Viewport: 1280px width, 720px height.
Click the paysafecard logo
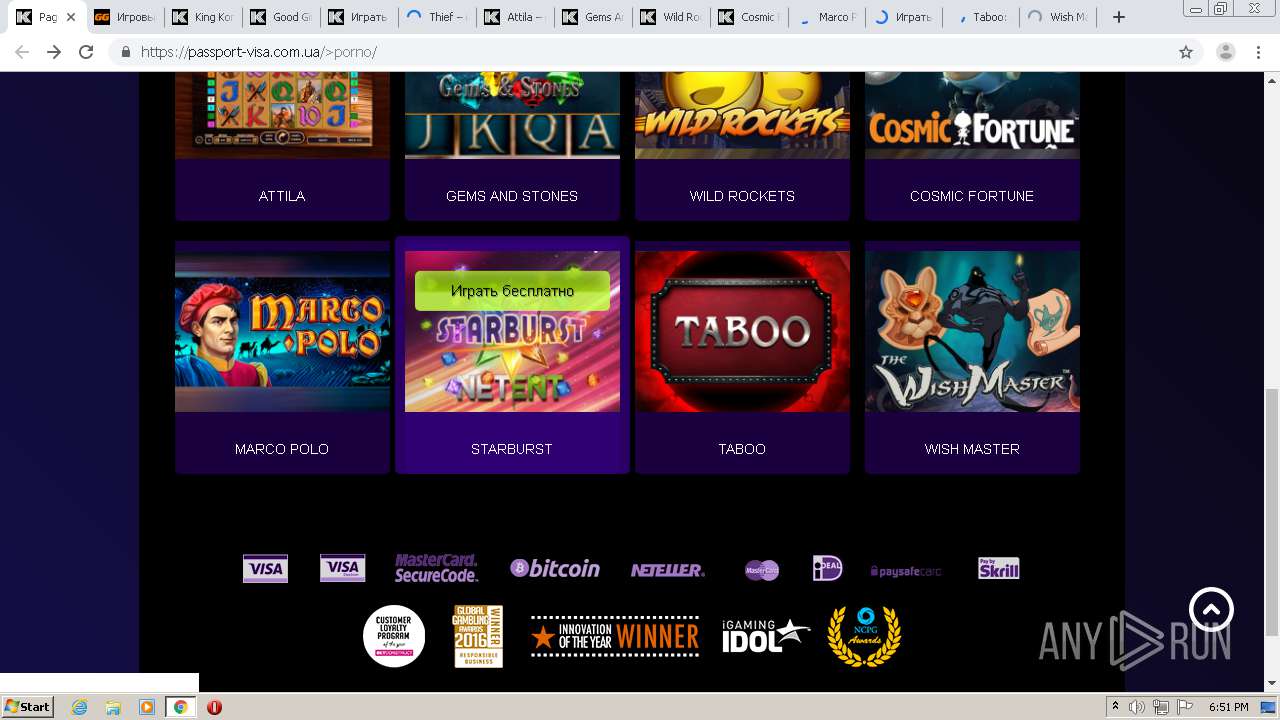click(906, 571)
